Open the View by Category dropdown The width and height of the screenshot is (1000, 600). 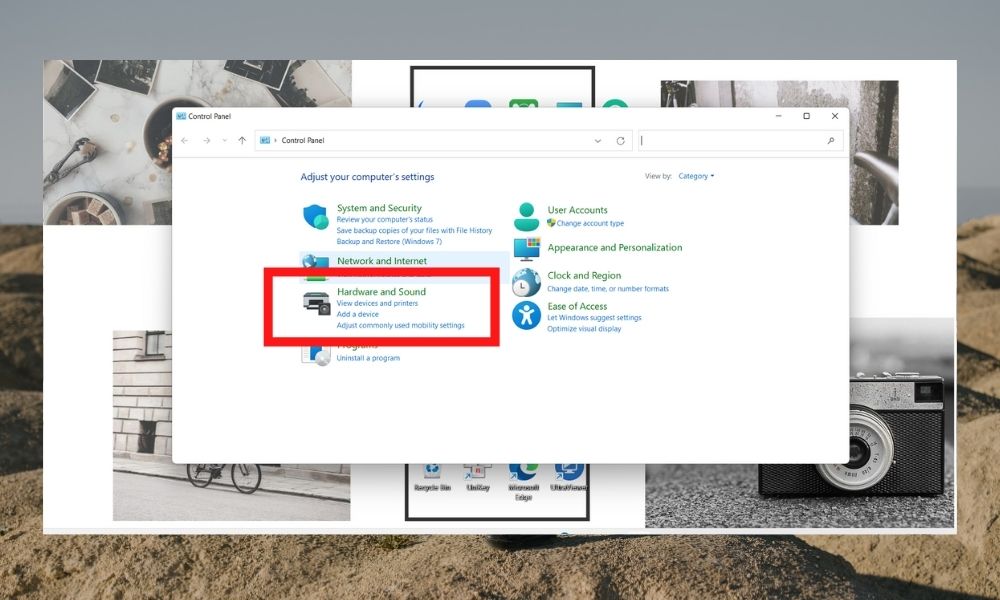696,176
